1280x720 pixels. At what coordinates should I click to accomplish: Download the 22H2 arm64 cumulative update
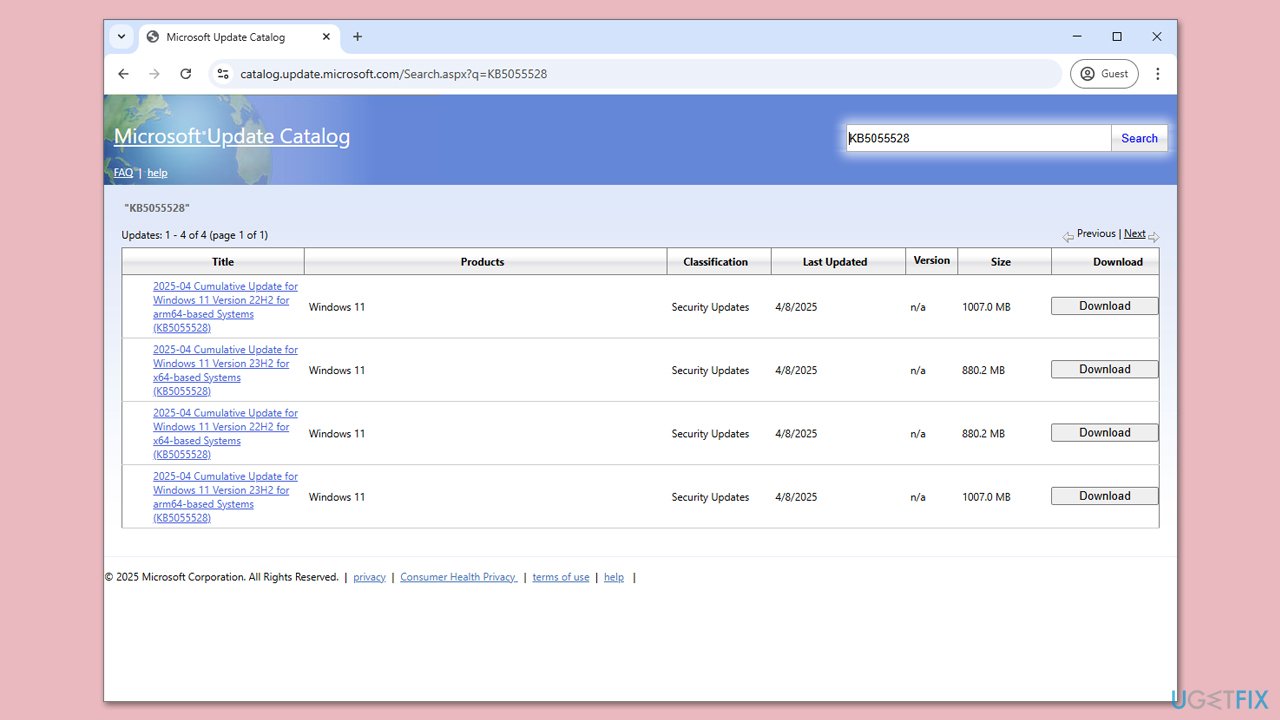point(1104,306)
